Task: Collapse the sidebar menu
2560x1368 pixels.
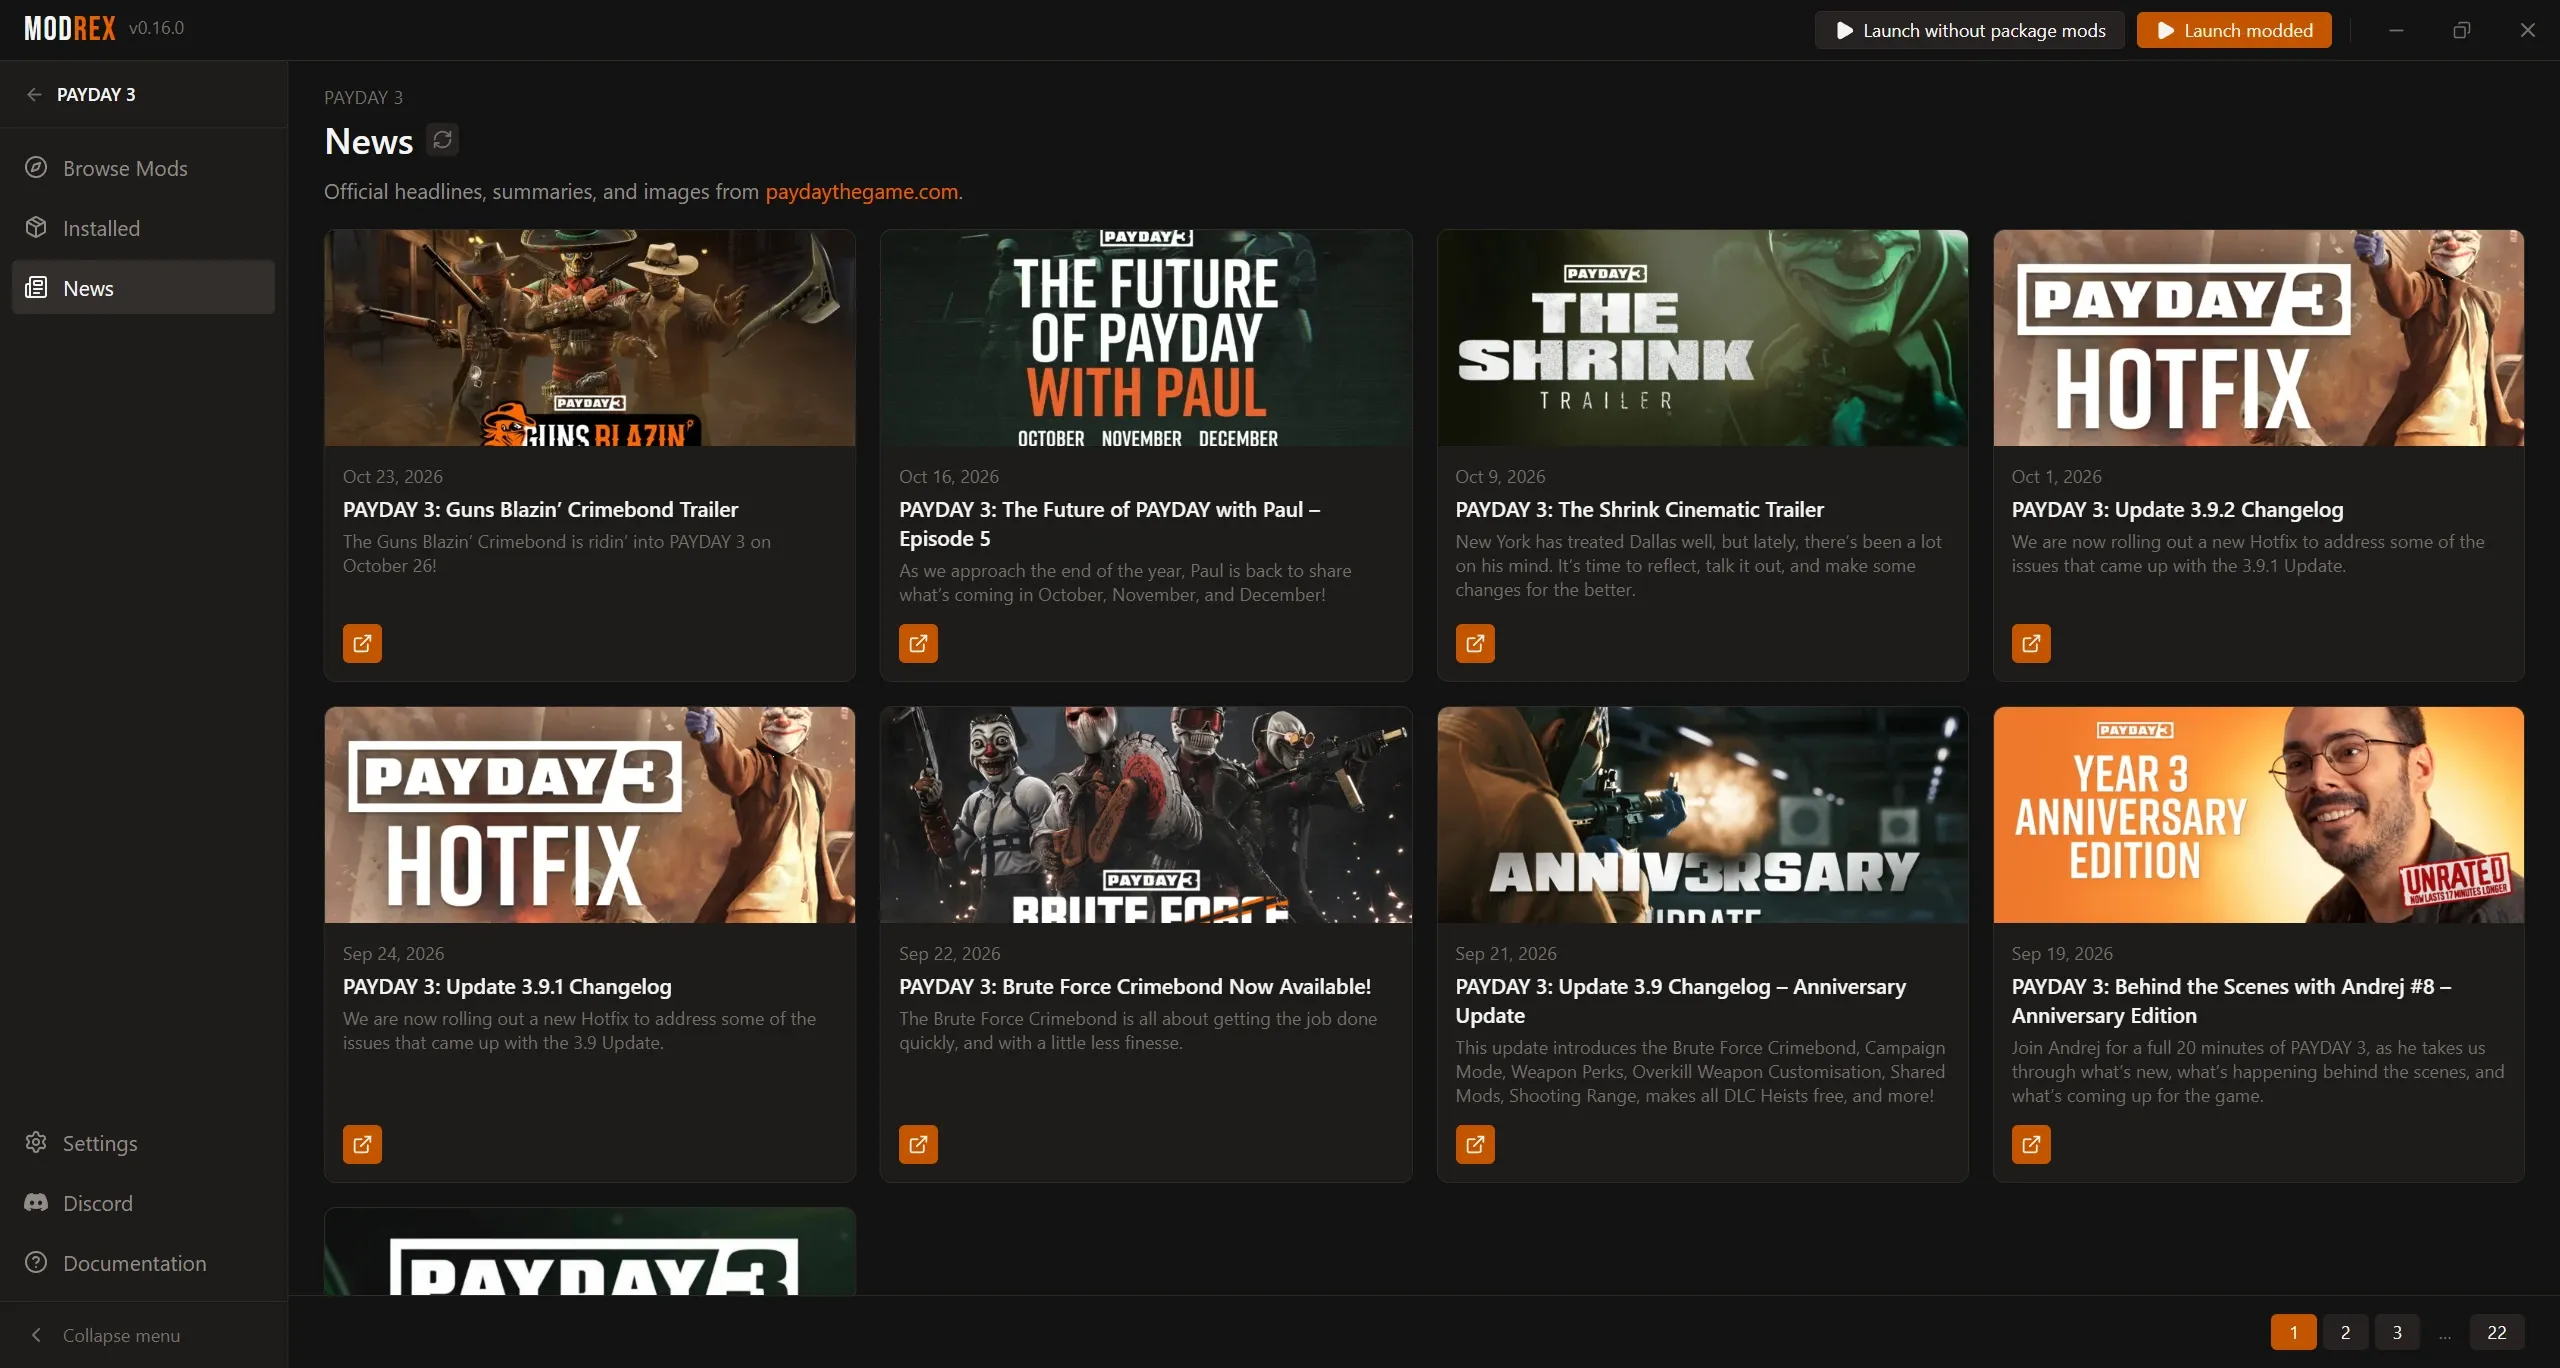Action: (x=143, y=1335)
